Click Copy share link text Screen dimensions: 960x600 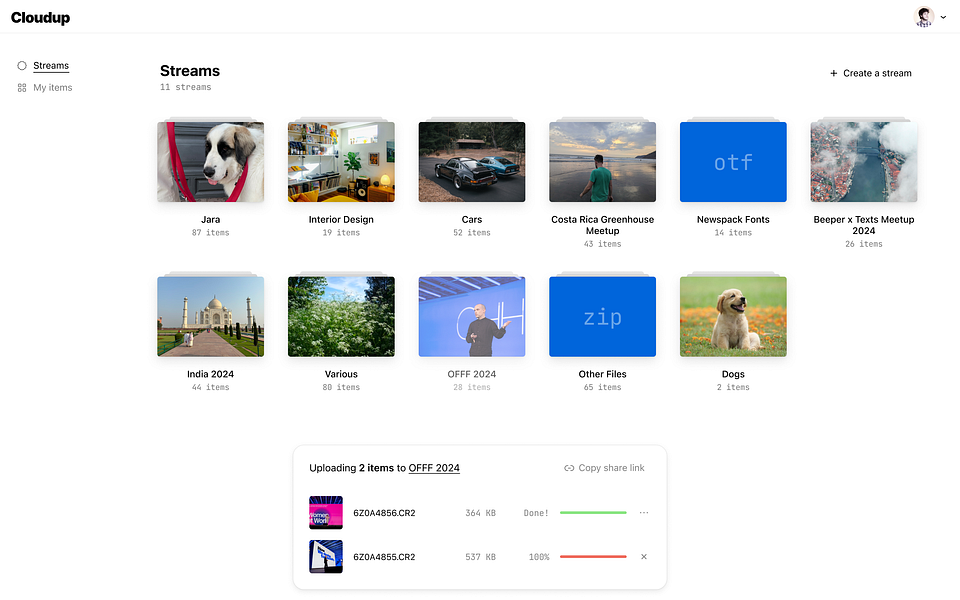click(612, 468)
